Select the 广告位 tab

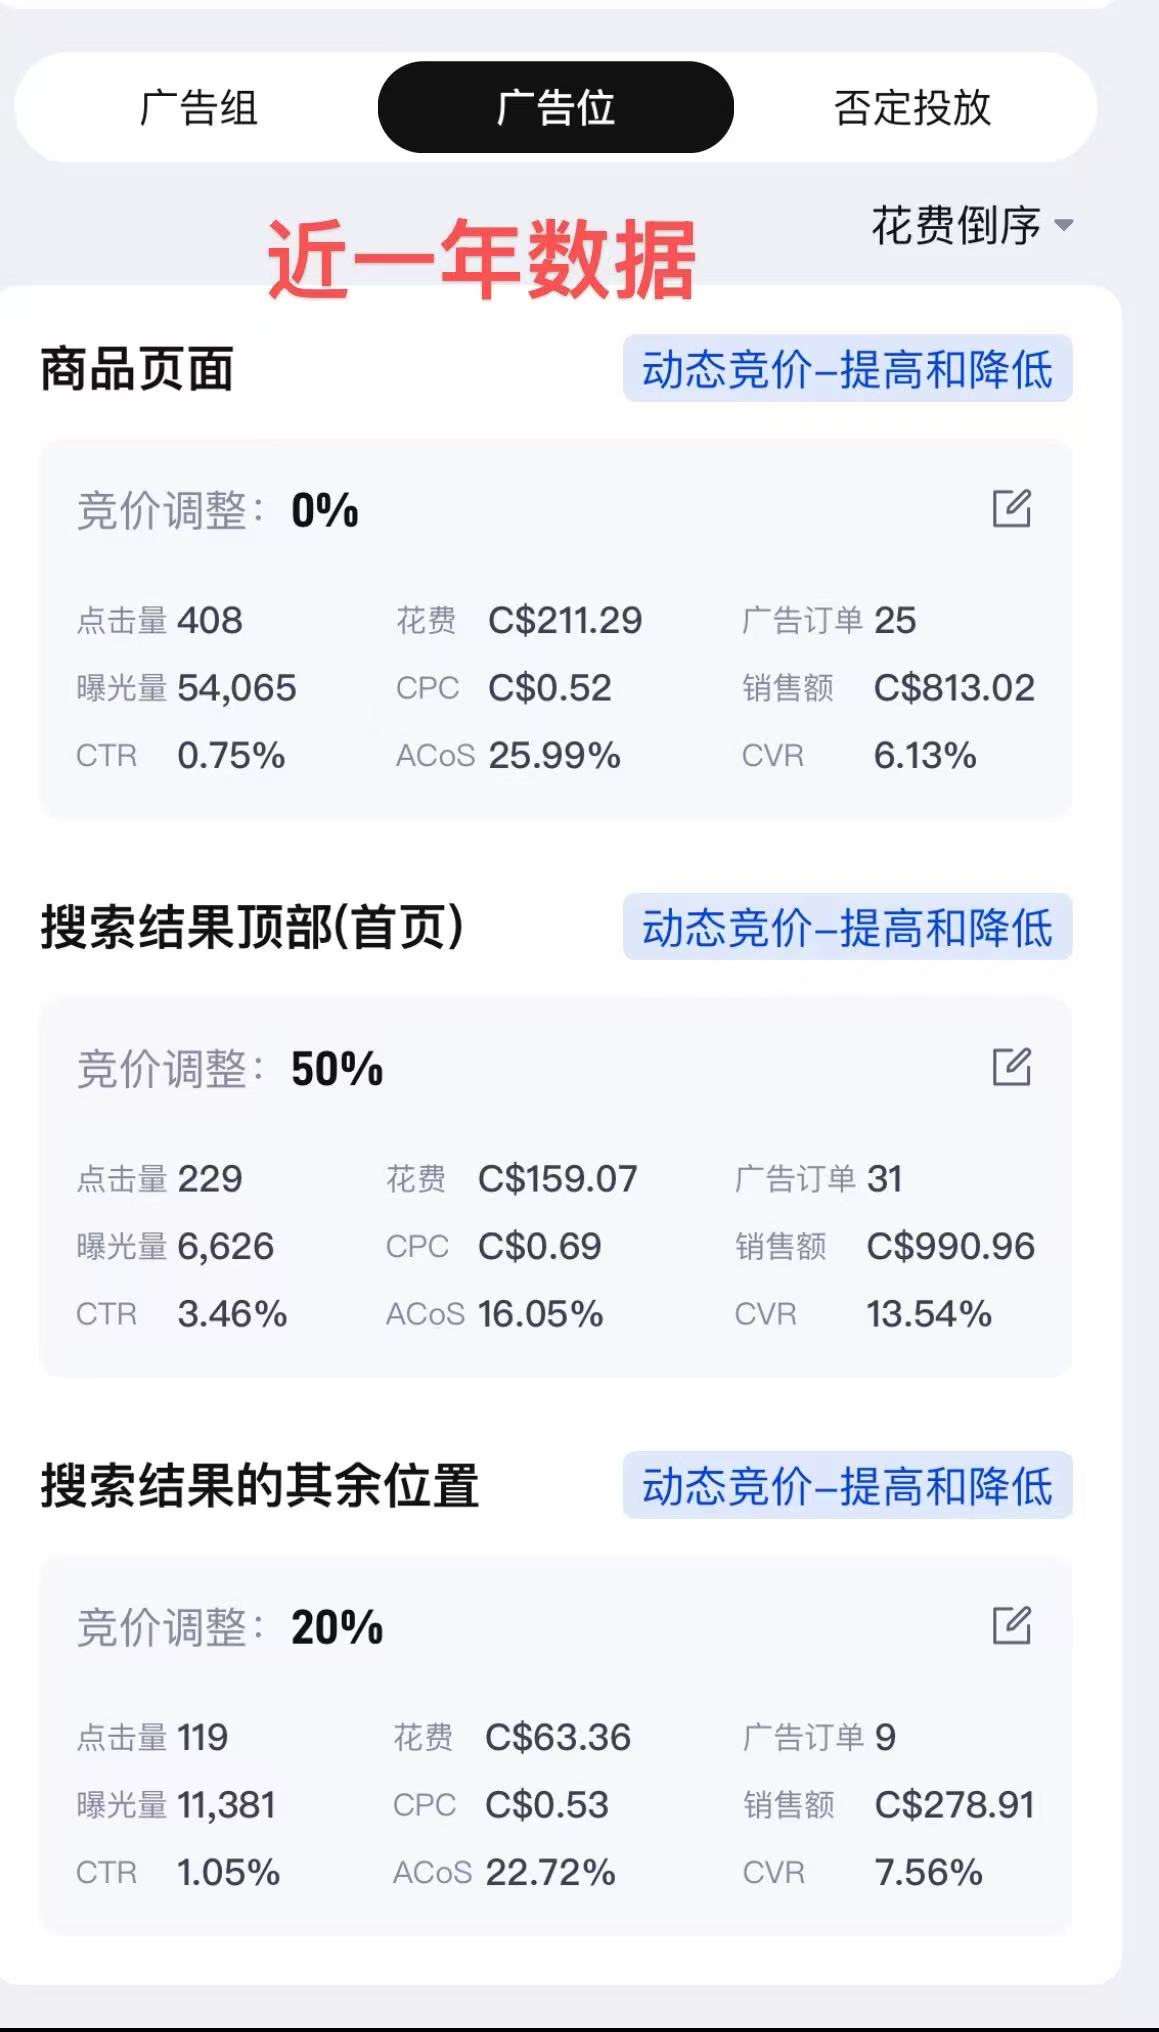pos(555,108)
